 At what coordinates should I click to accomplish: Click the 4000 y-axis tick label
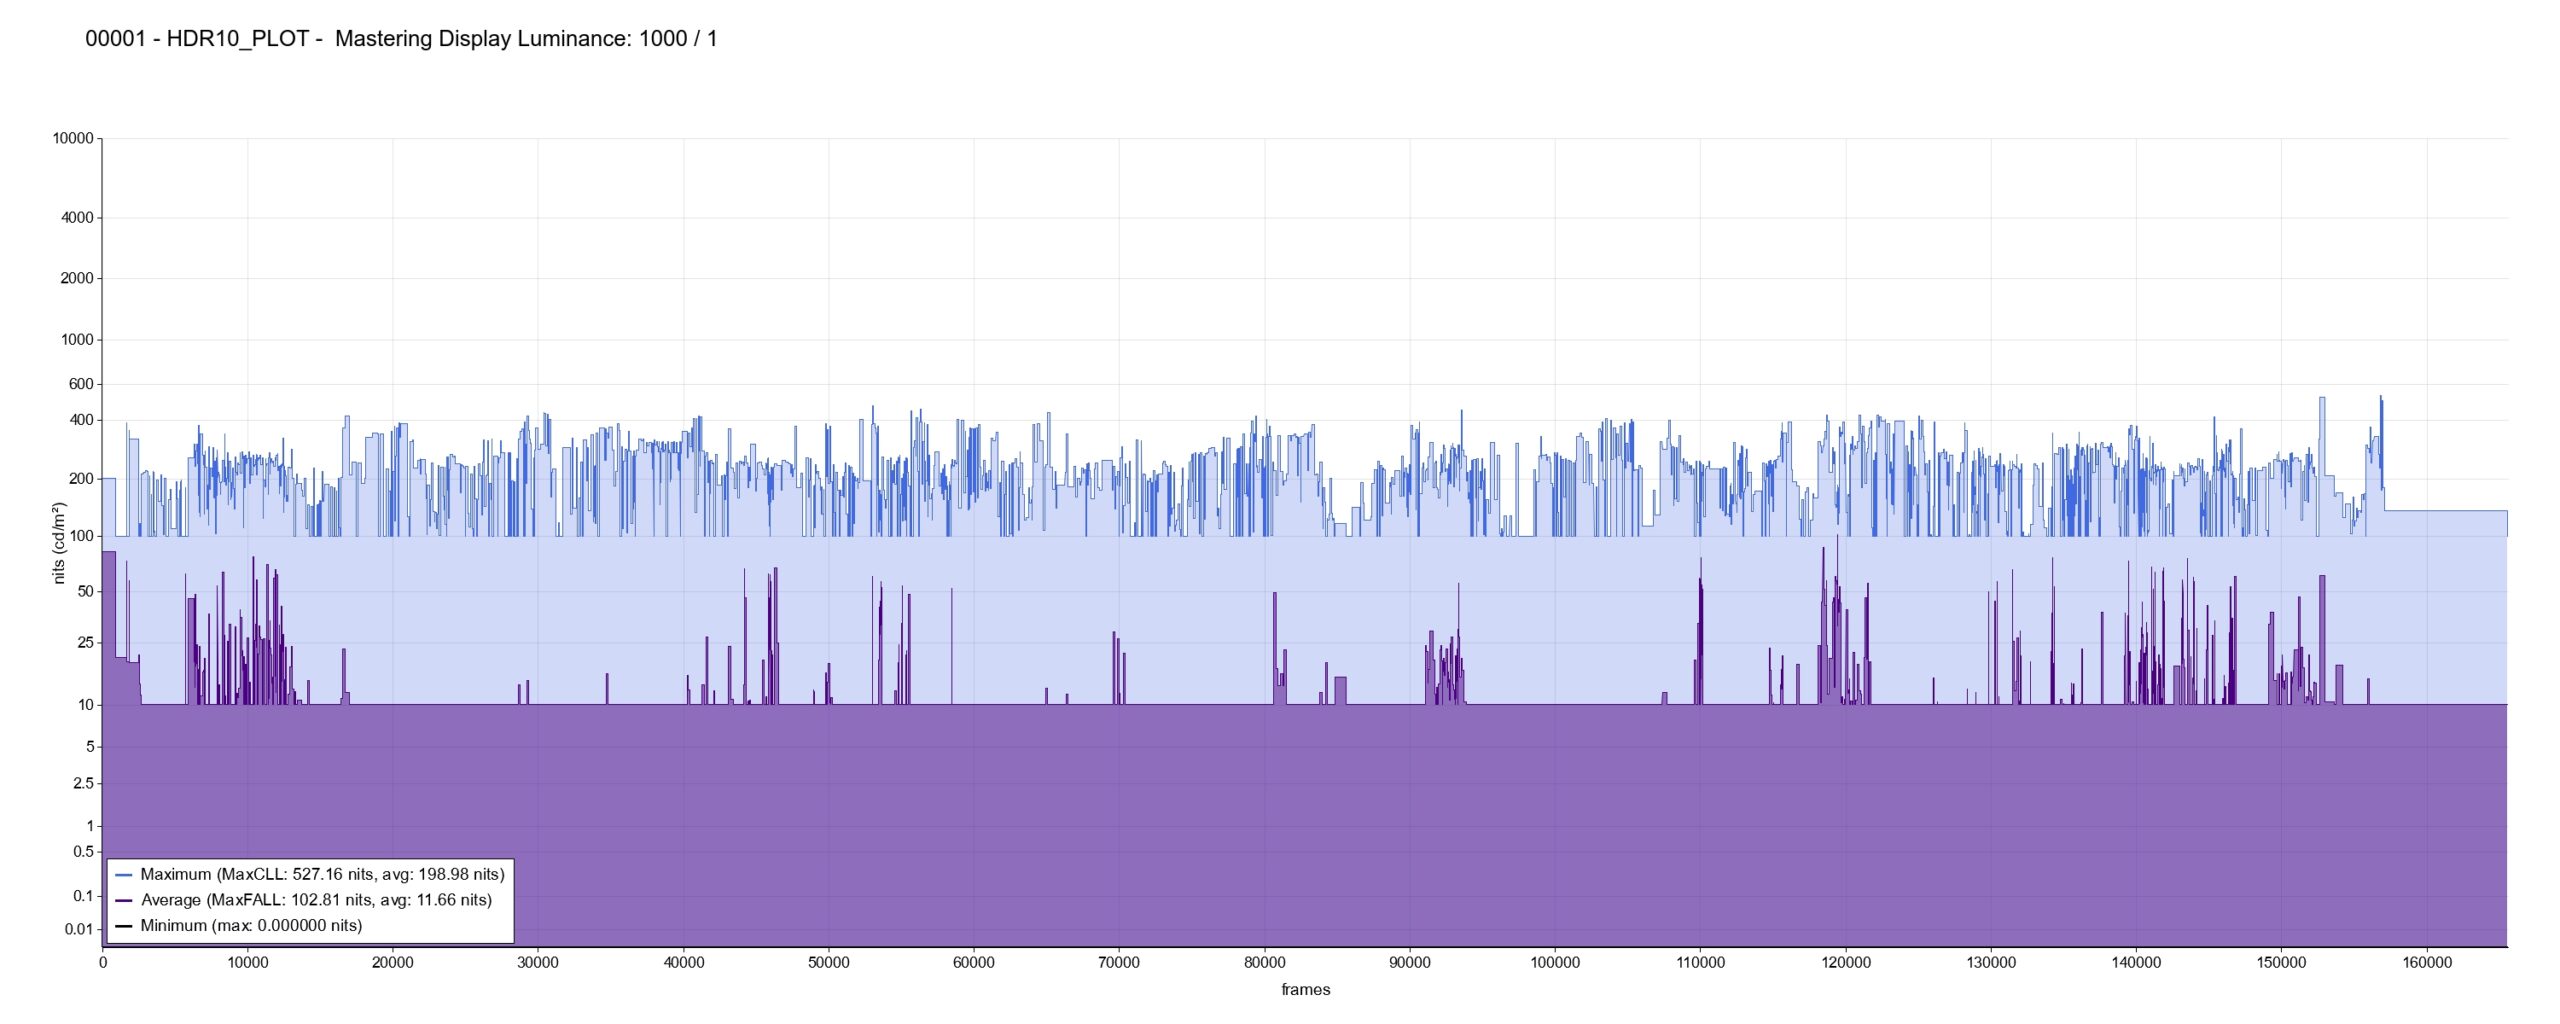77,218
